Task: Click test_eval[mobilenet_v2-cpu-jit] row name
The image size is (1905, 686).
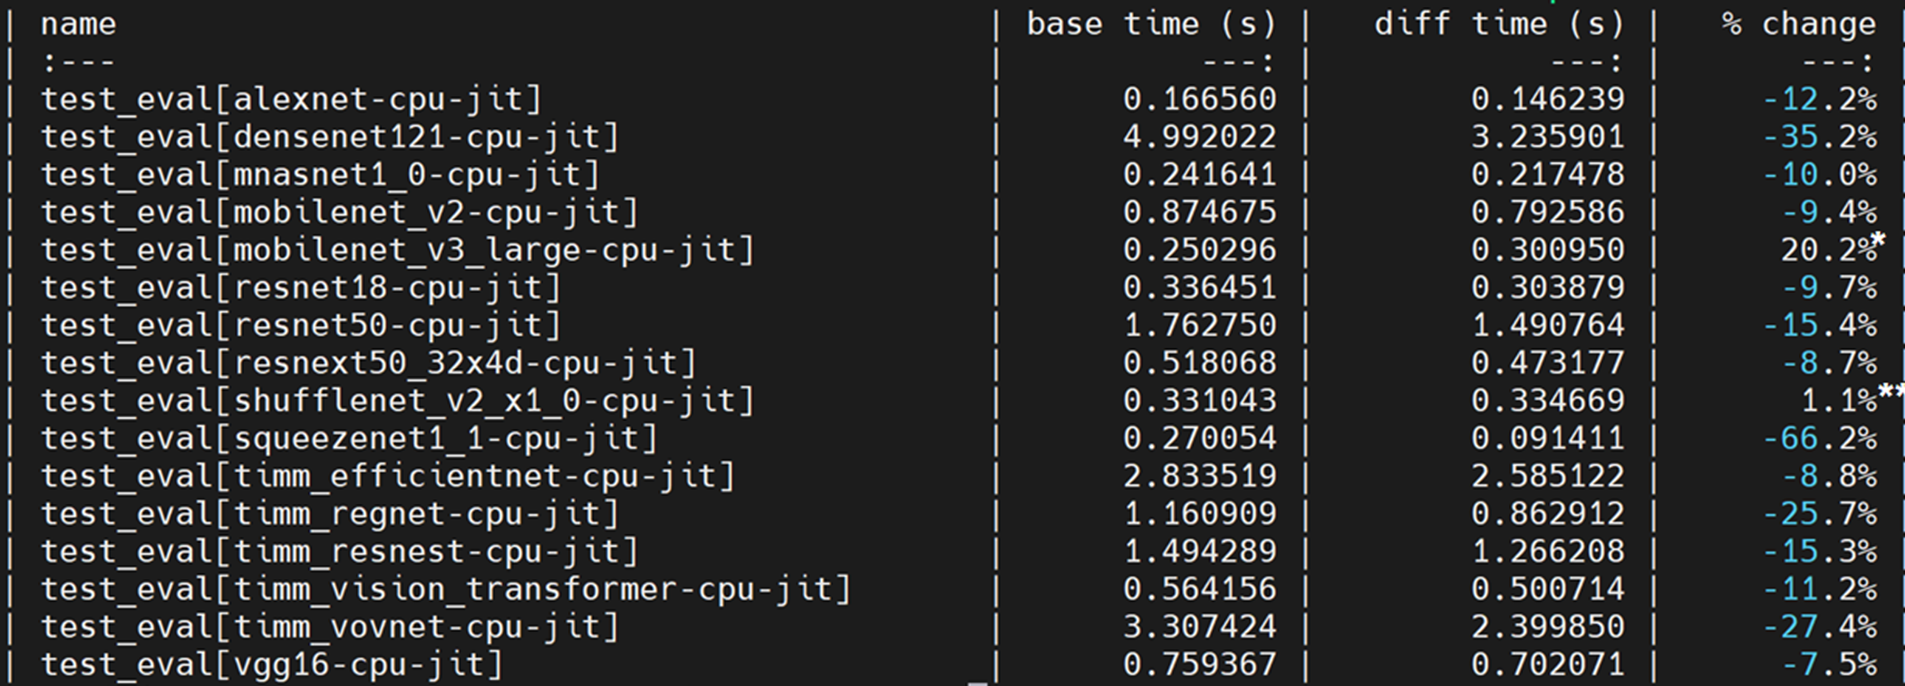Action: 339,212
